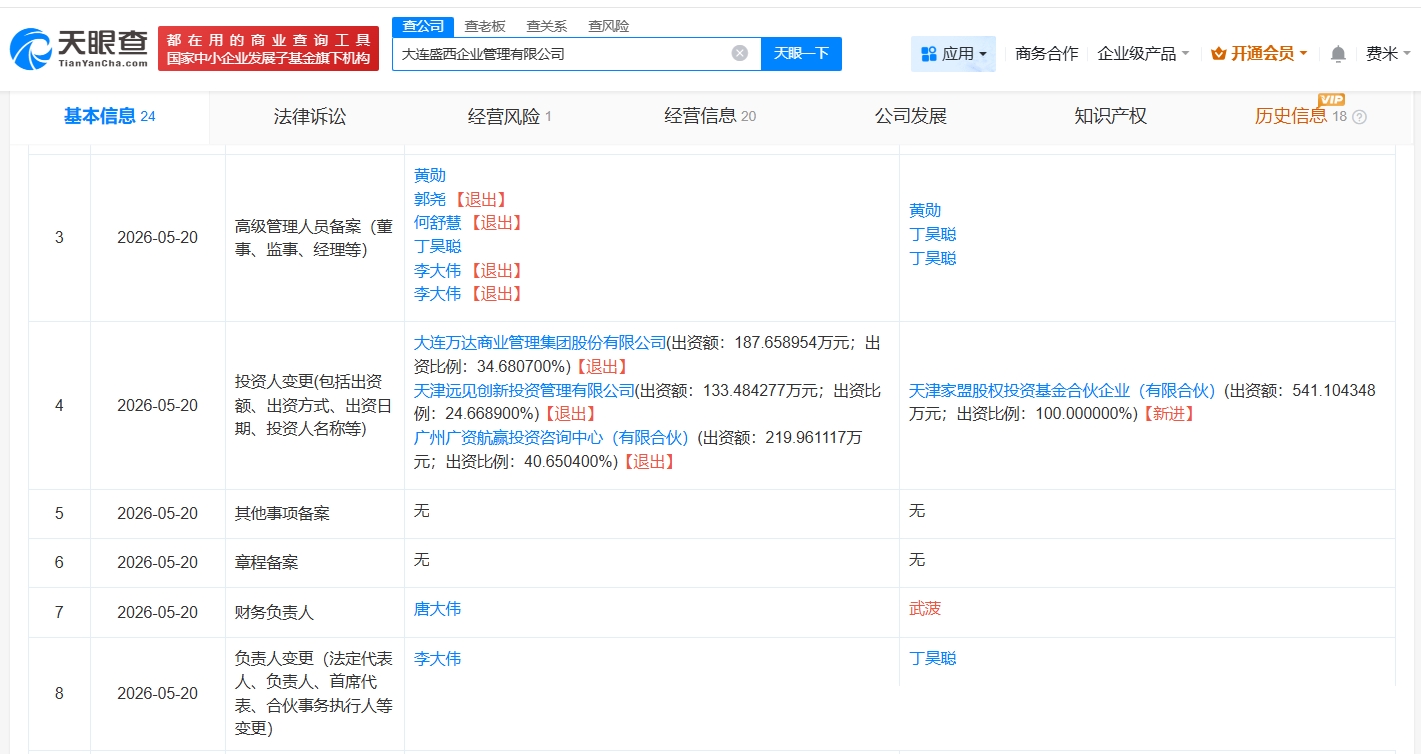This screenshot has height=754, width=1421.
Task: Click the TianYanCha logo
Action: pyautogui.click(x=79, y=48)
